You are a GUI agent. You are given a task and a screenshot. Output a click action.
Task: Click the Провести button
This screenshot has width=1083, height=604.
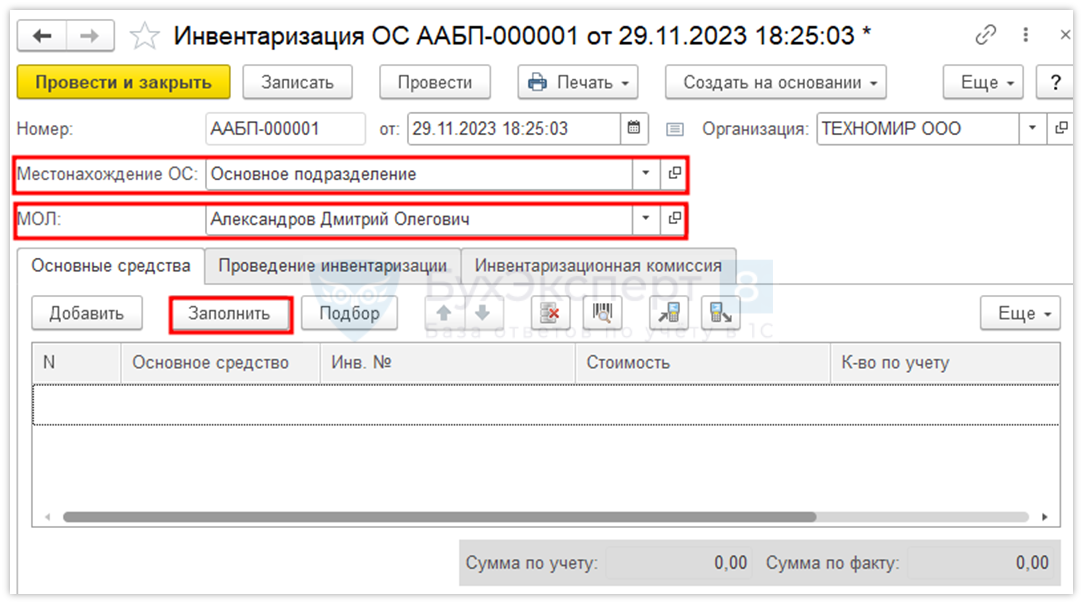point(435,82)
